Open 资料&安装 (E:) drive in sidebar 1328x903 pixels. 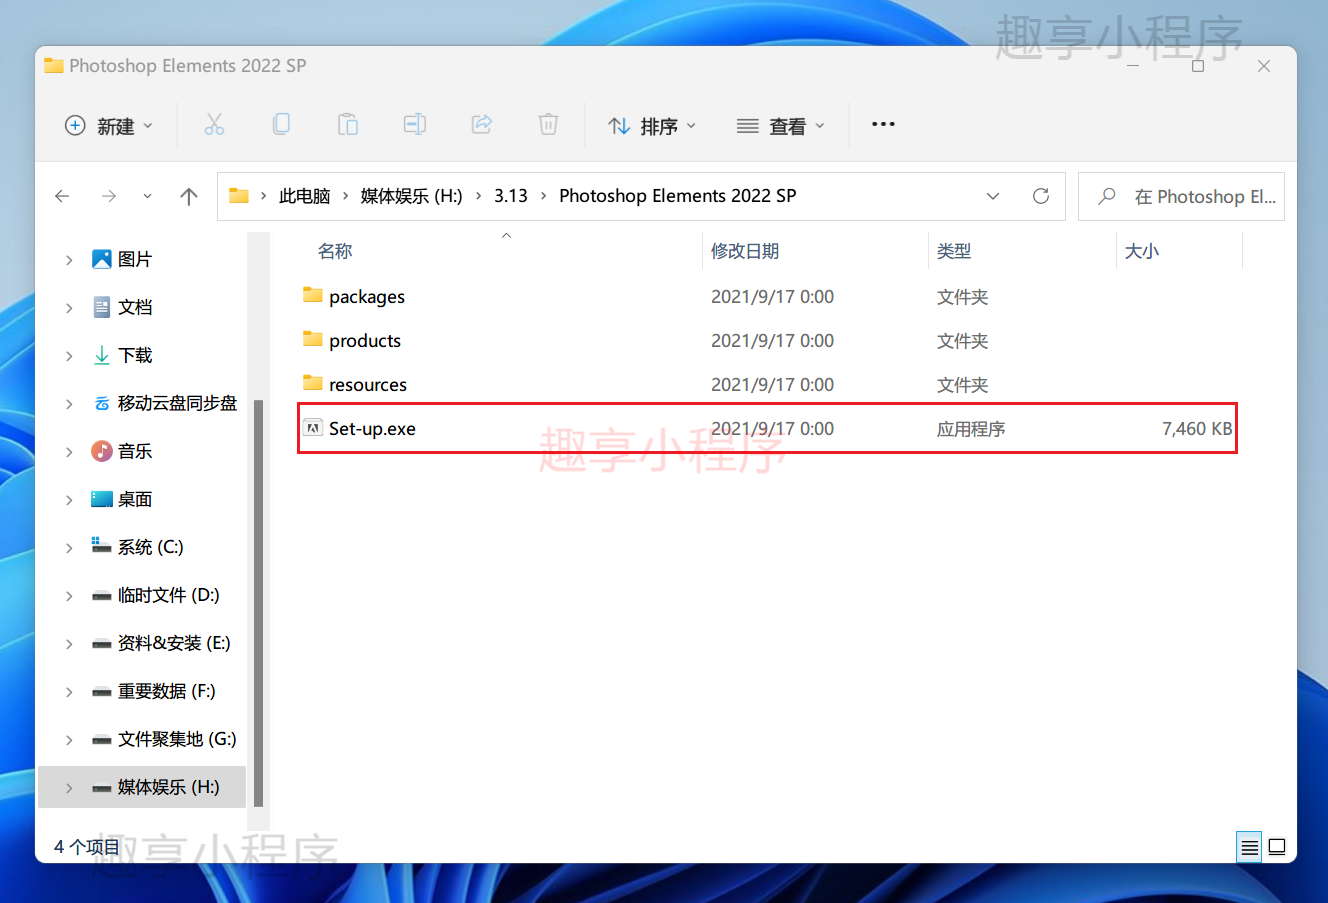(x=174, y=643)
